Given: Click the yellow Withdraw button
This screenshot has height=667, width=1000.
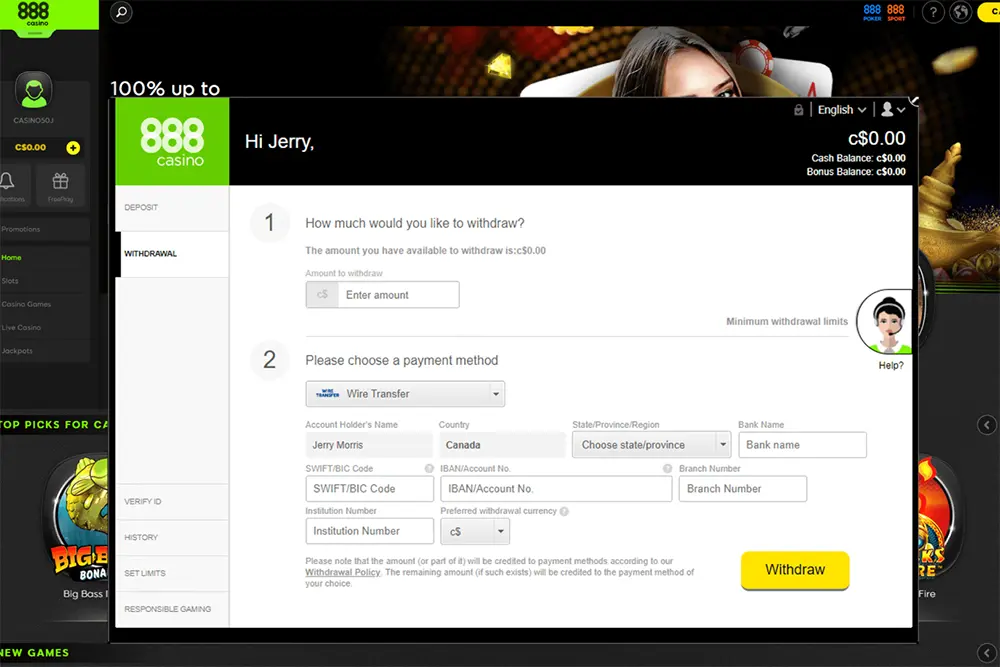Looking at the screenshot, I should click(x=795, y=570).
